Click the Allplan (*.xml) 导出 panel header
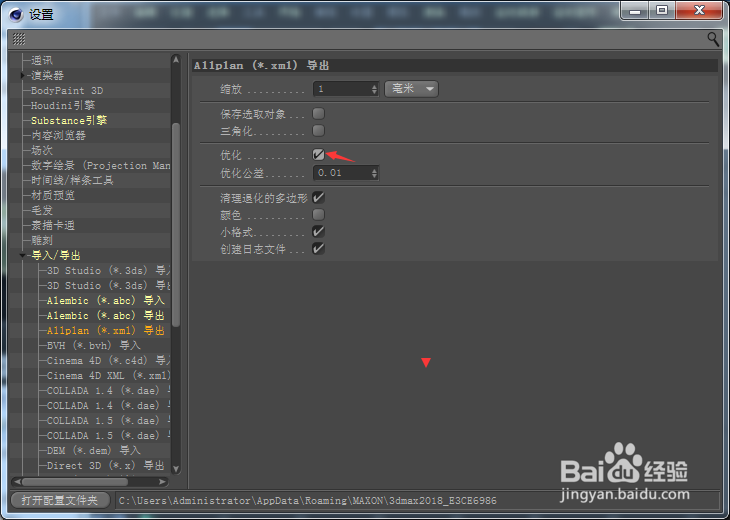Viewport: 730px width, 520px height. coord(455,65)
